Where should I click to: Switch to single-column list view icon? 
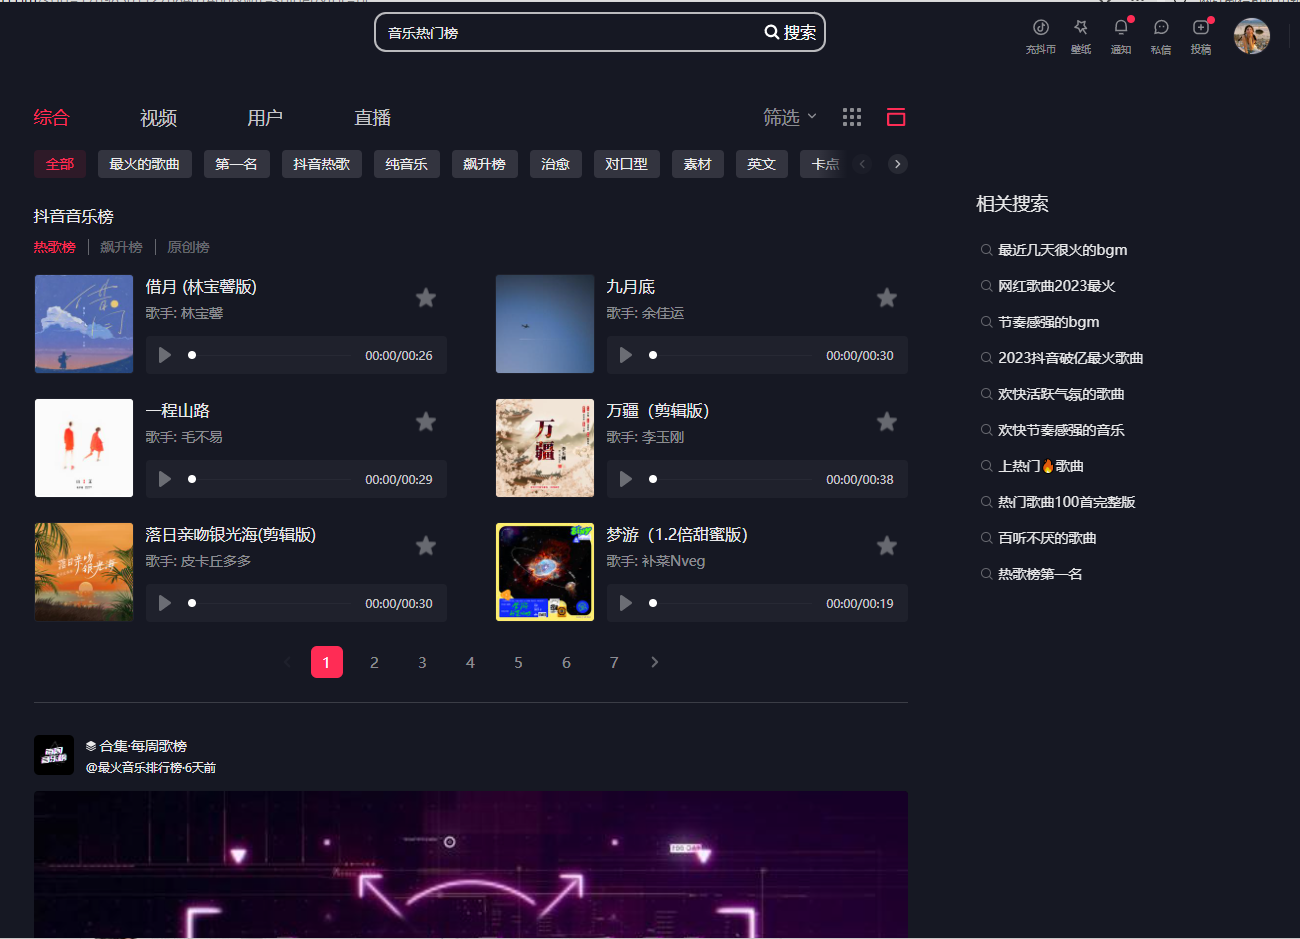[896, 117]
